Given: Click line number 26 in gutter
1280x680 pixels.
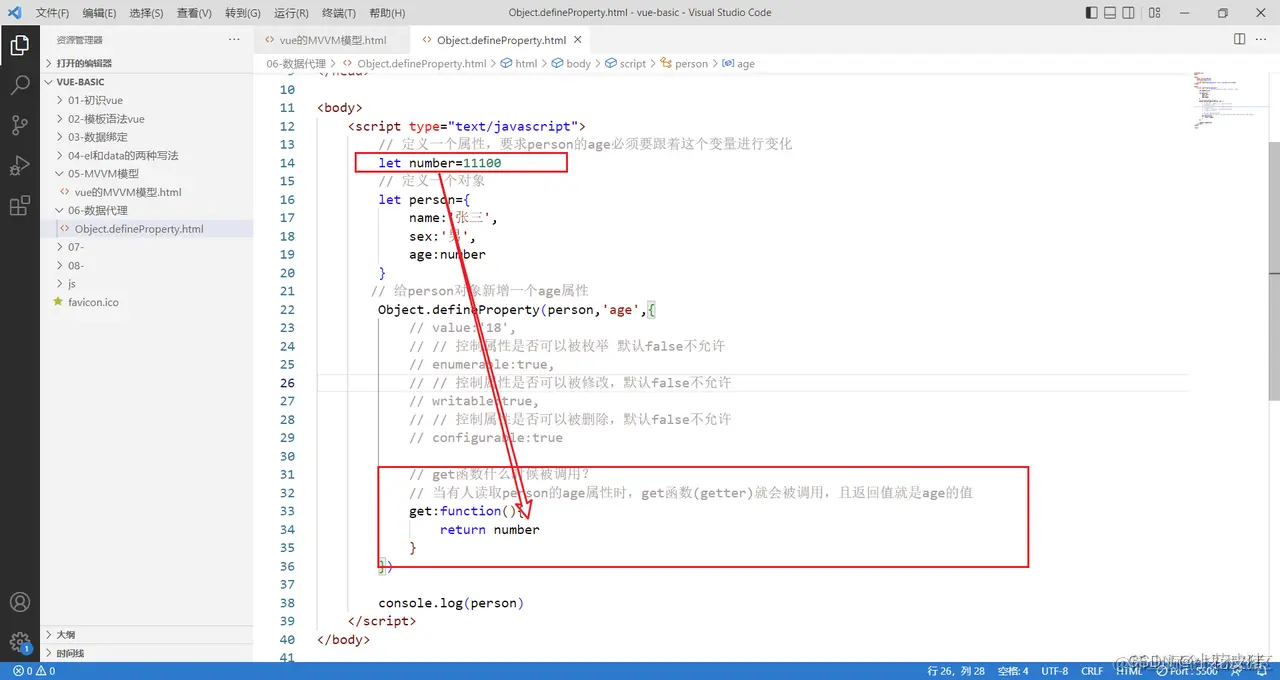Looking at the screenshot, I should [287, 383].
